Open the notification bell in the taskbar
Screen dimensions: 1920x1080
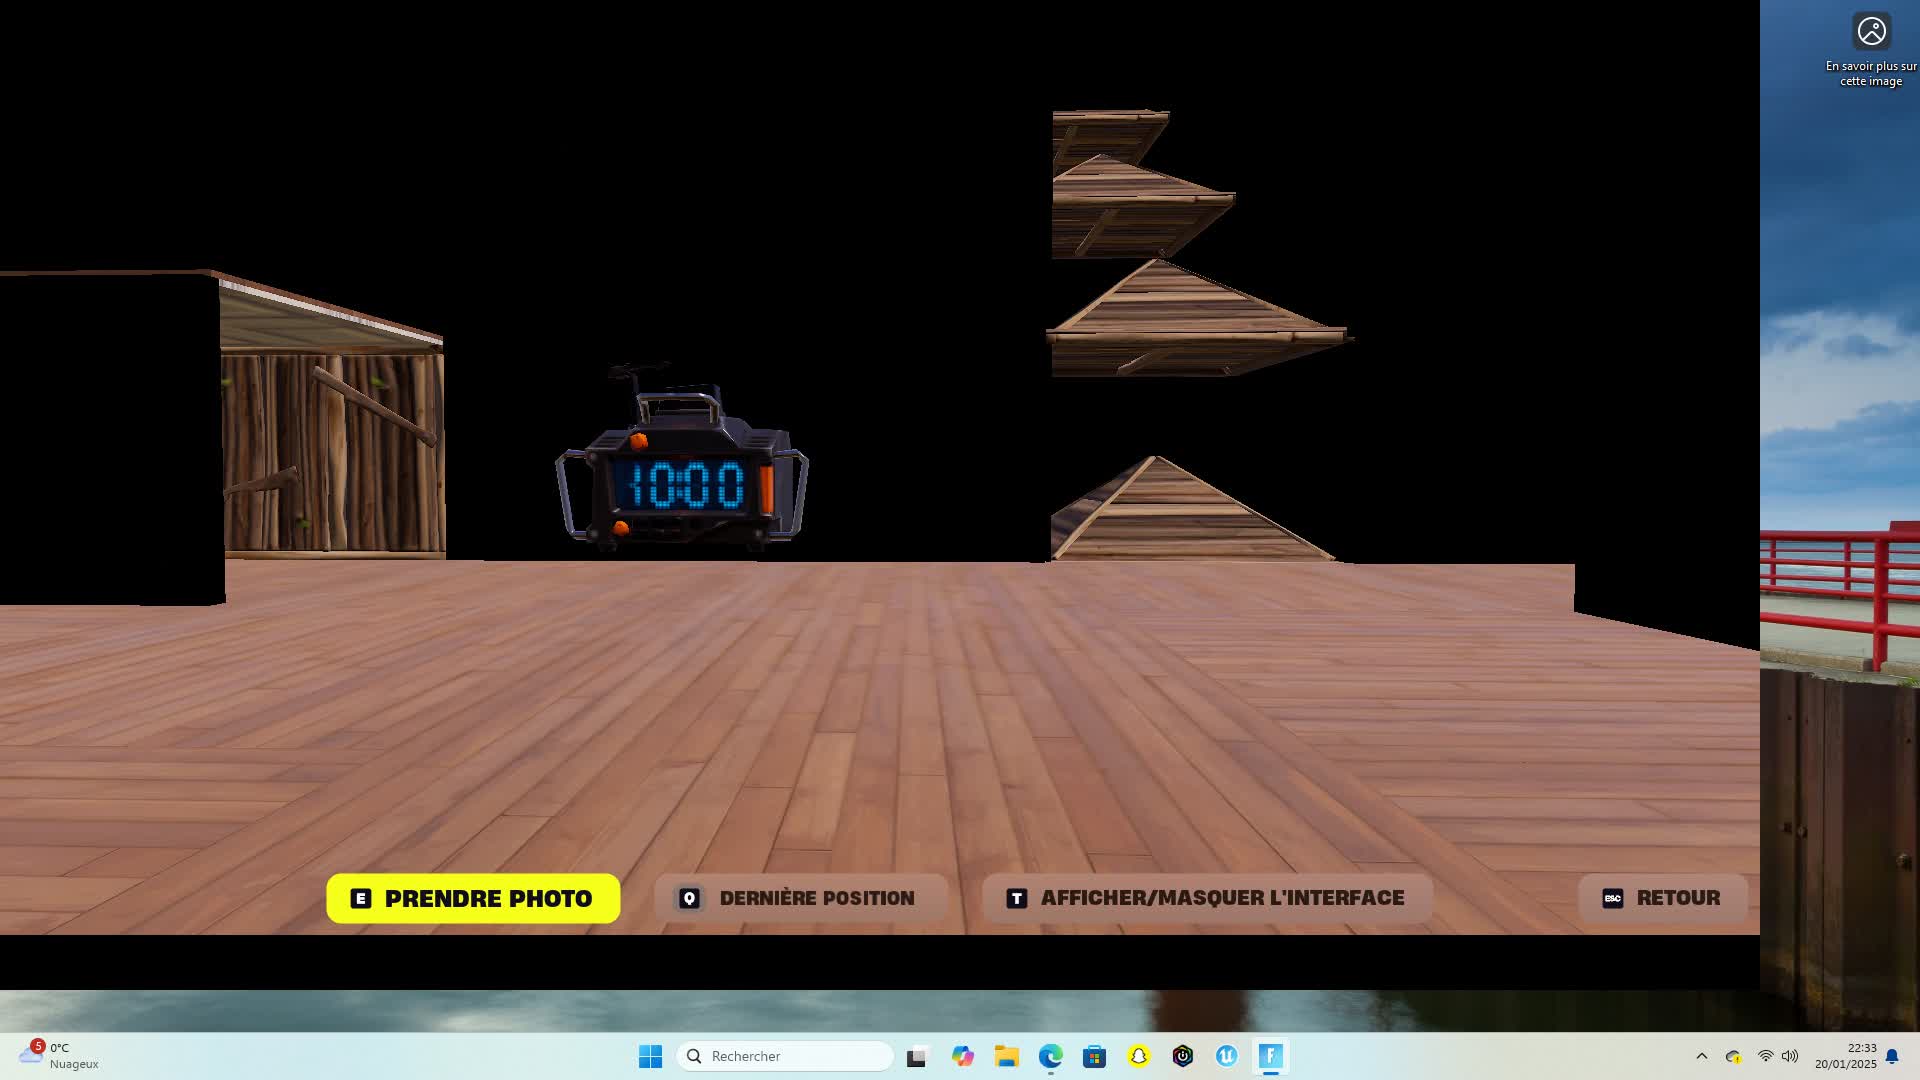1892,1056
